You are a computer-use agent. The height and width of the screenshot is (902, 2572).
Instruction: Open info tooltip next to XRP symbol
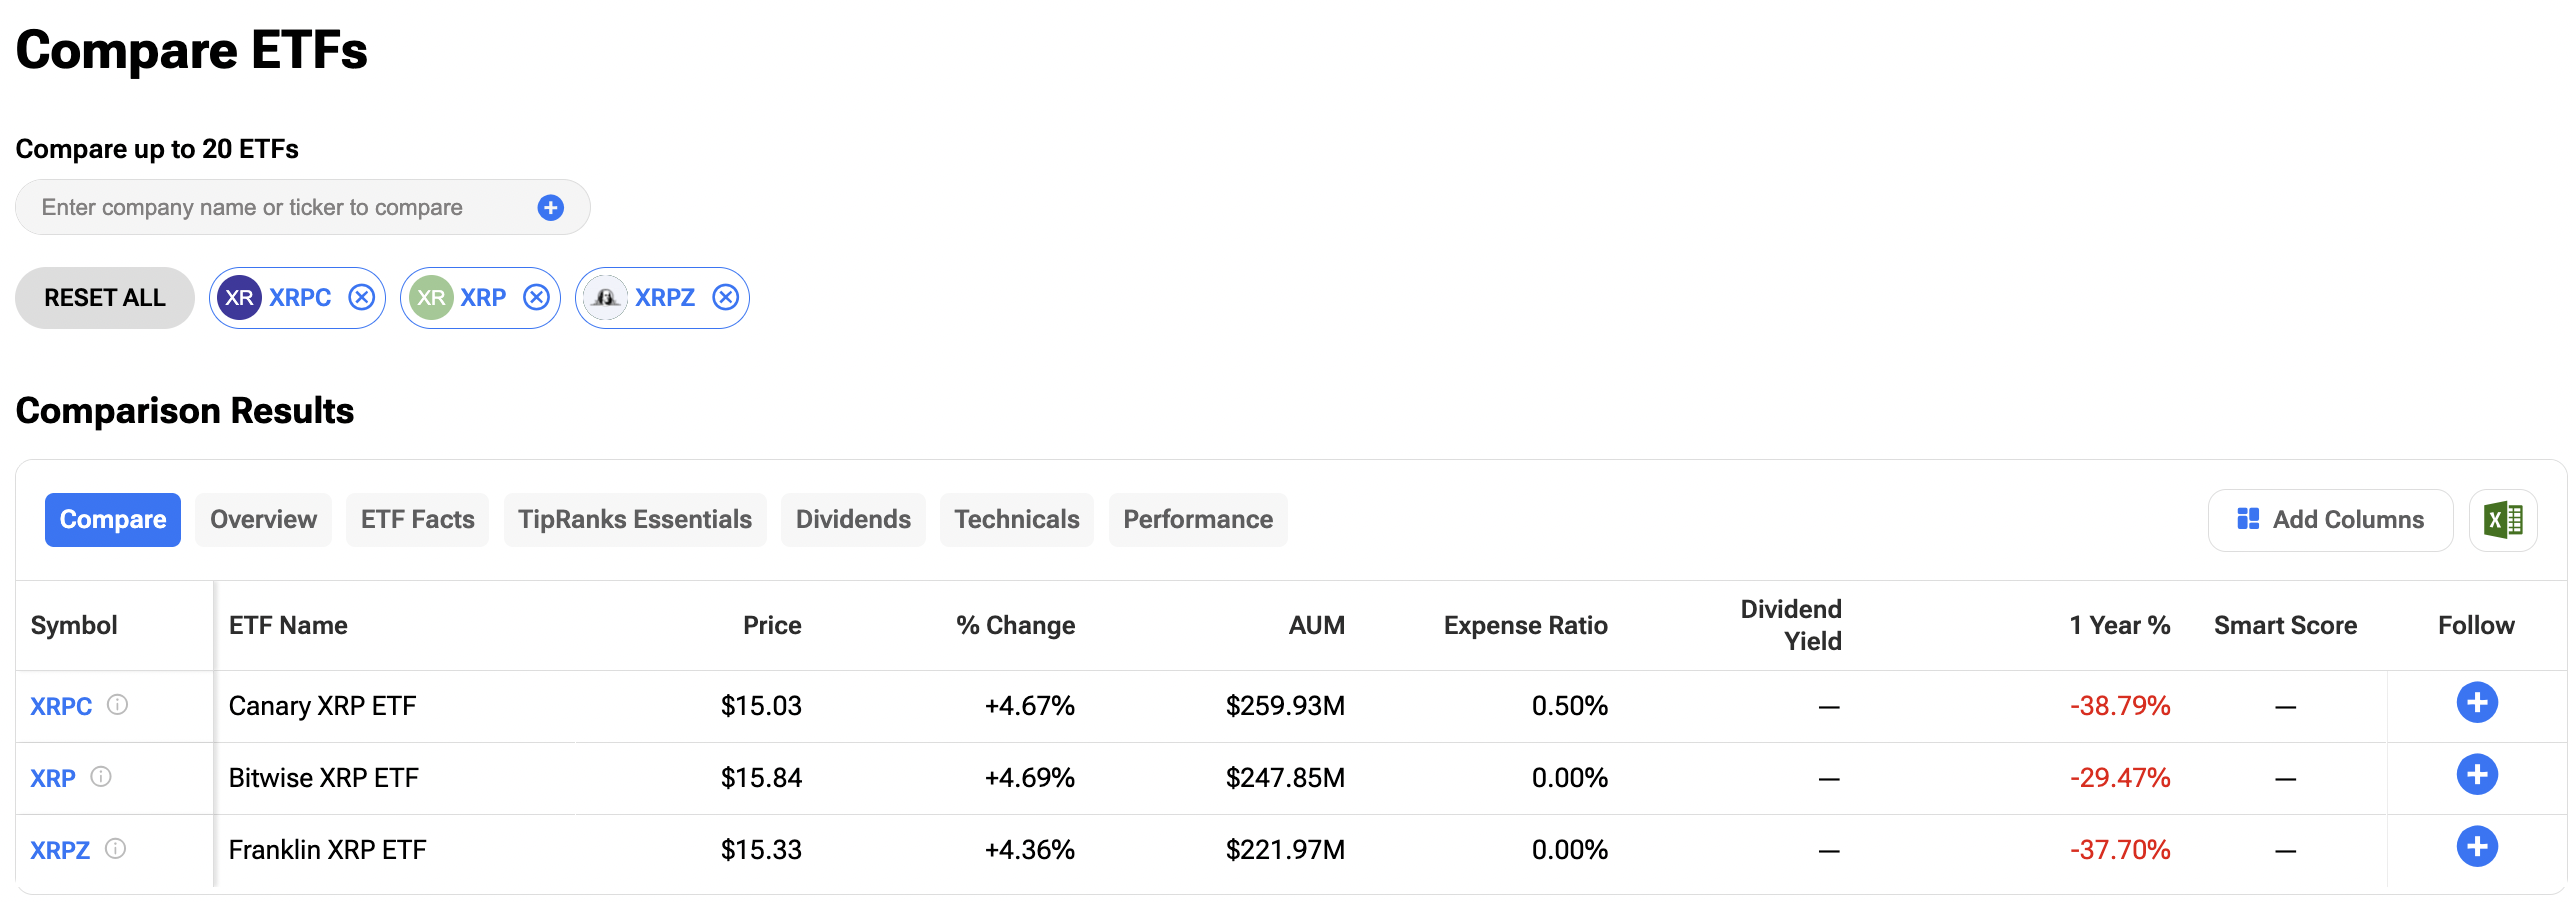tap(103, 778)
